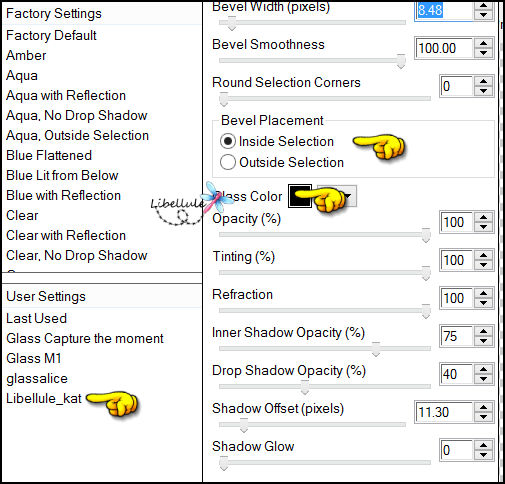The height and width of the screenshot is (484, 505).
Task: Select the Outside Selection radio button
Action: pos(228,162)
